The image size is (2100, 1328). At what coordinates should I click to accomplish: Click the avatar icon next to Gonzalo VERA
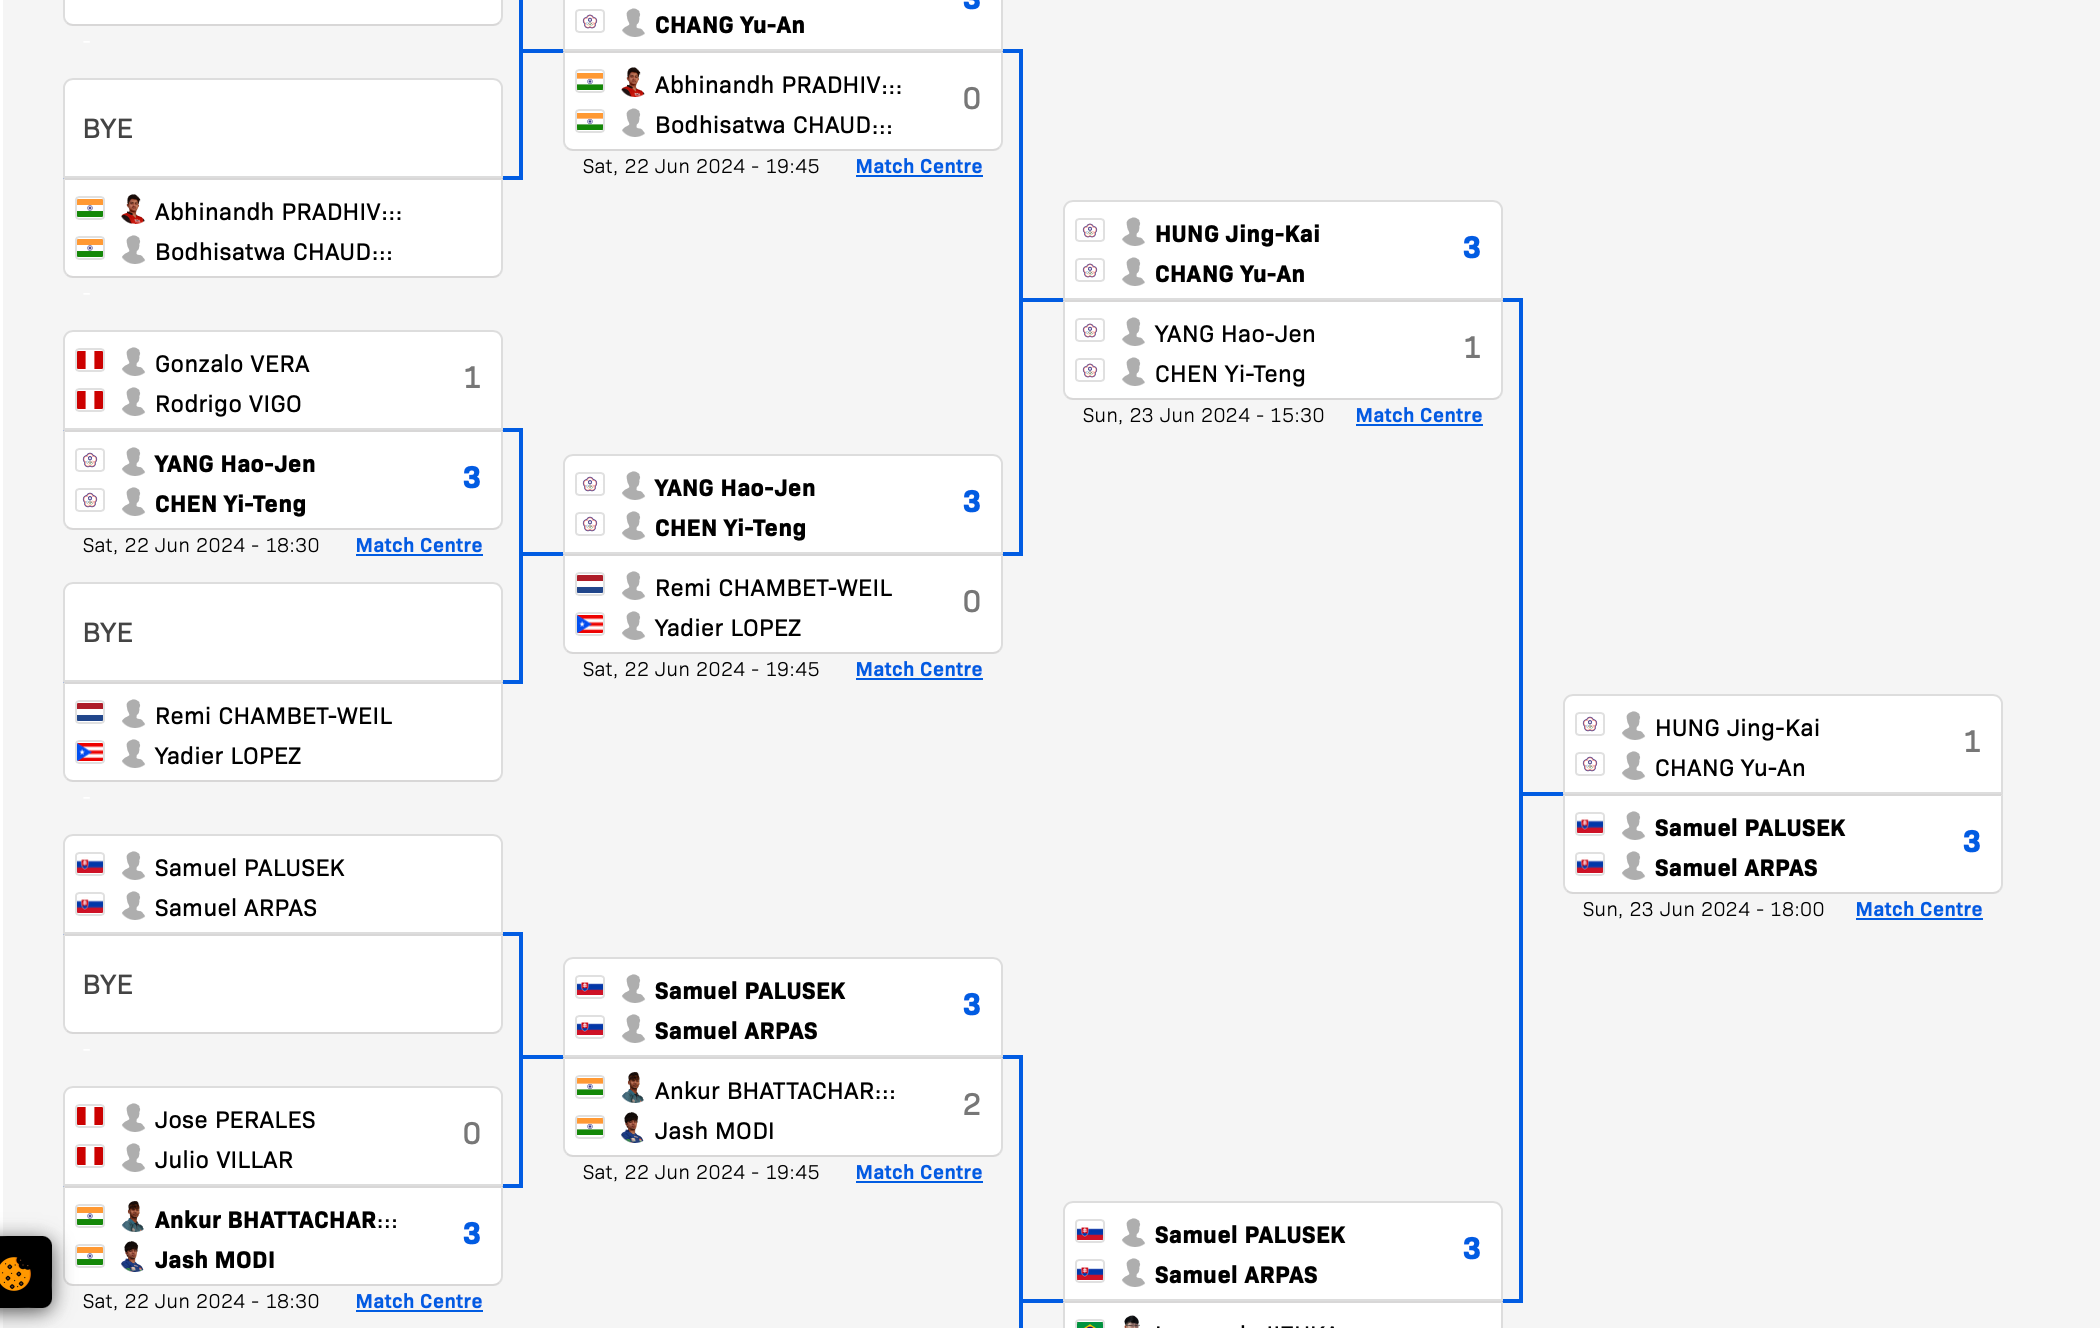133,362
